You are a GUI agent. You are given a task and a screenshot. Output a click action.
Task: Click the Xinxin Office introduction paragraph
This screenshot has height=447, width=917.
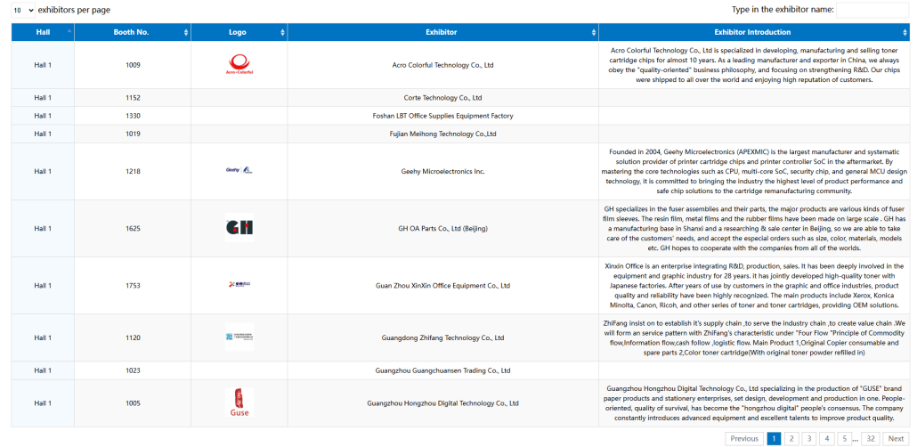[x=753, y=286]
